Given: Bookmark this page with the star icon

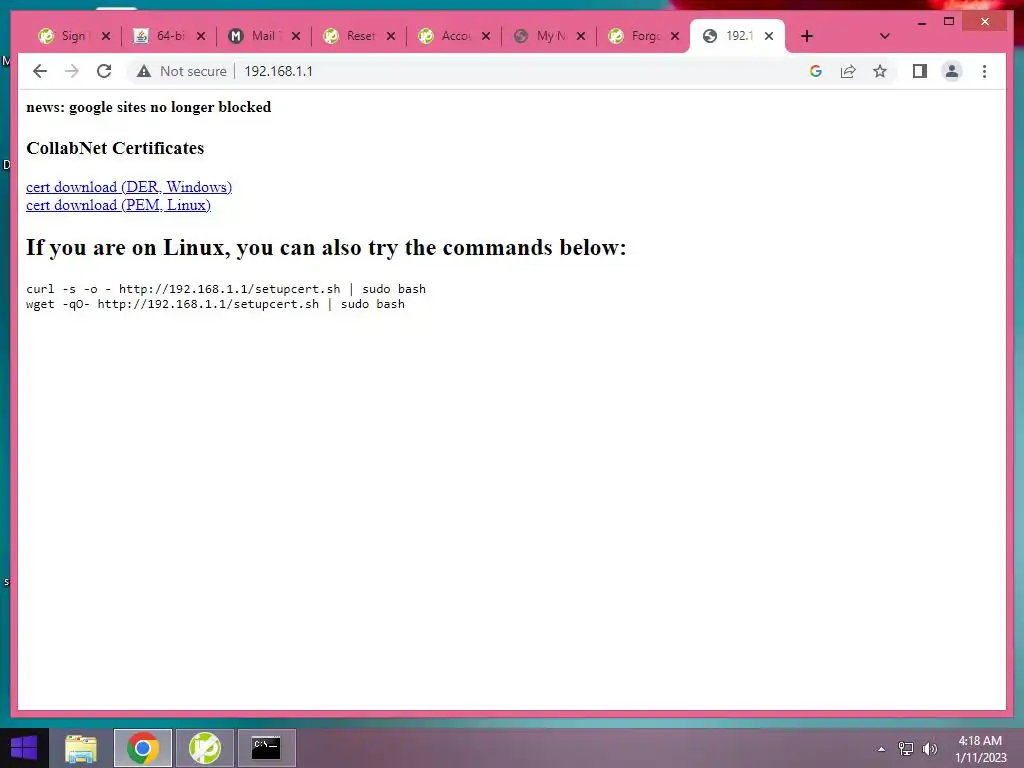Looking at the screenshot, I should [x=880, y=71].
